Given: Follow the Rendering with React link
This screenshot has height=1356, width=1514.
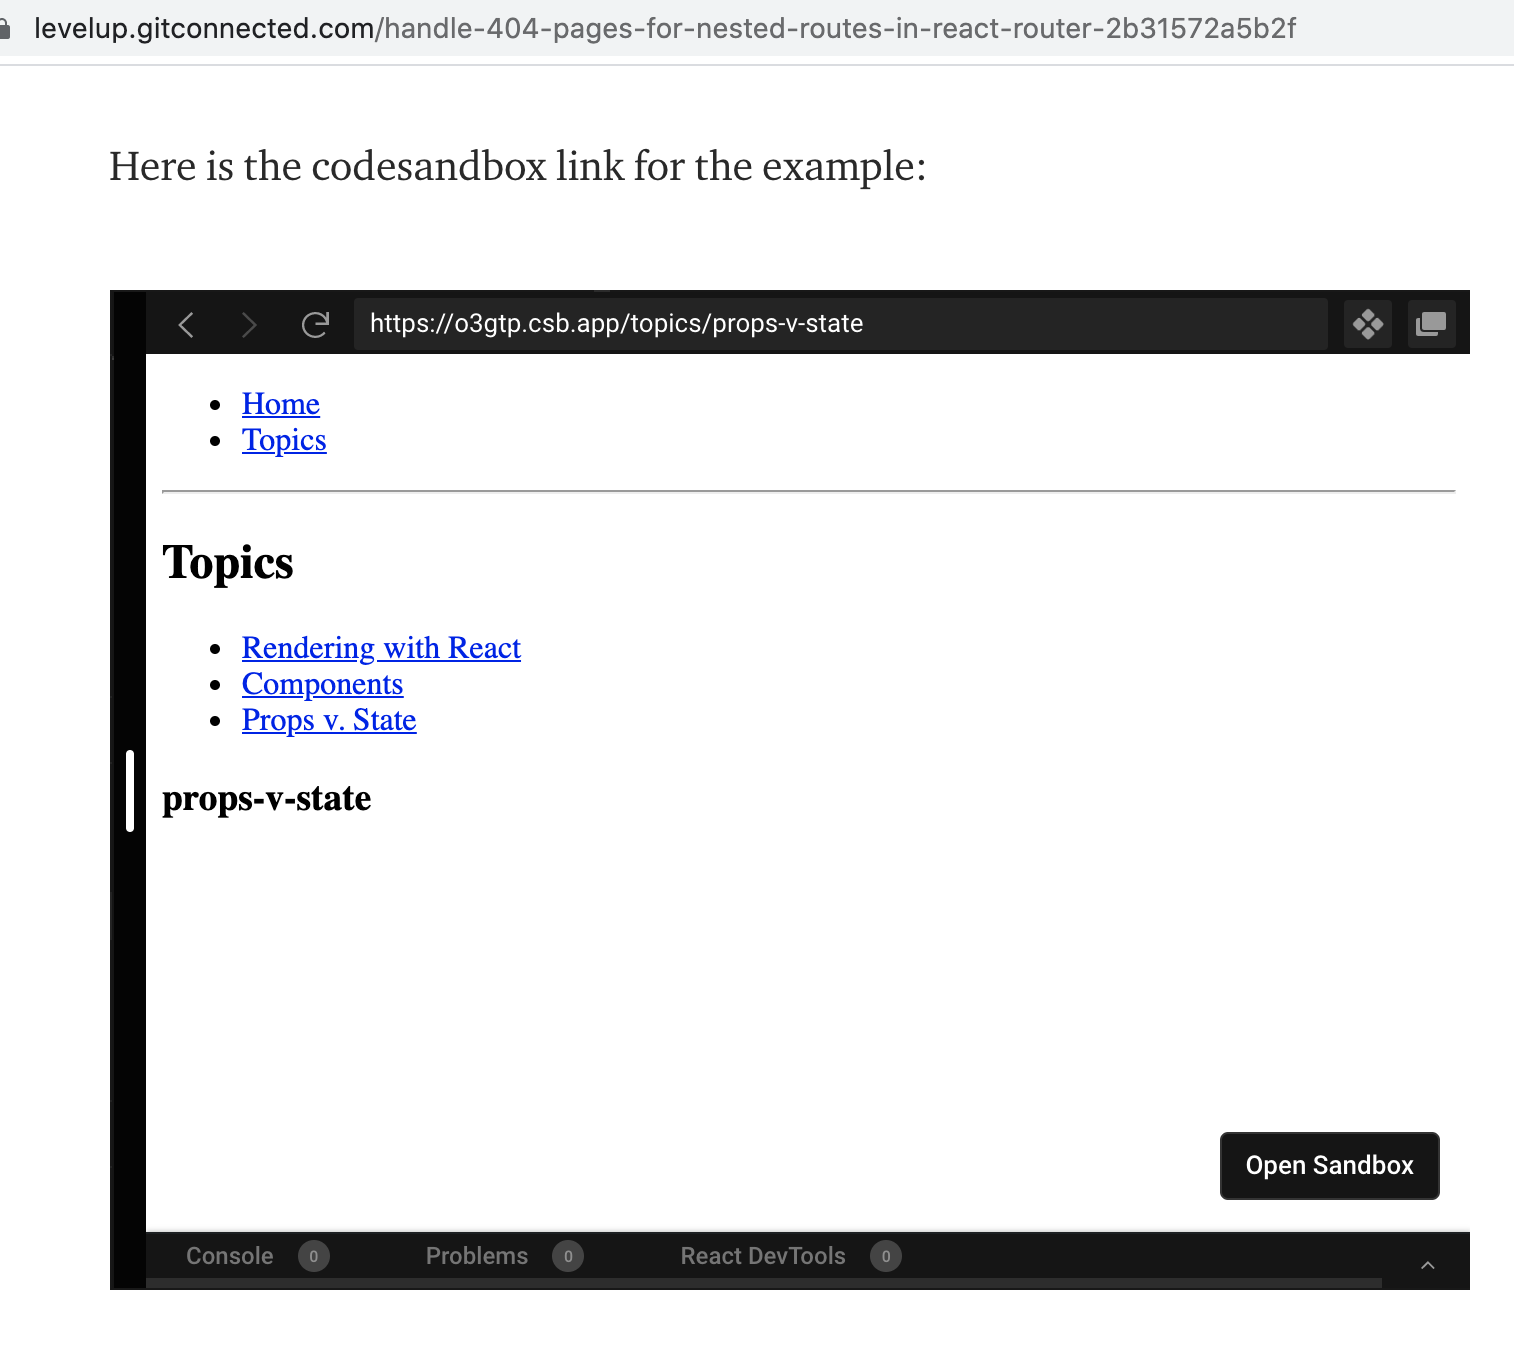Looking at the screenshot, I should [381, 648].
